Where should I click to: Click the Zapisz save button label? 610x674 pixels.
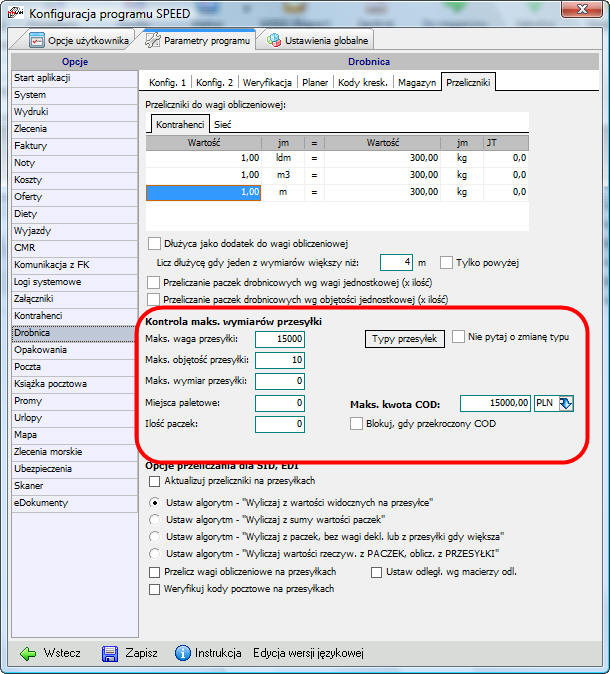pos(141,653)
